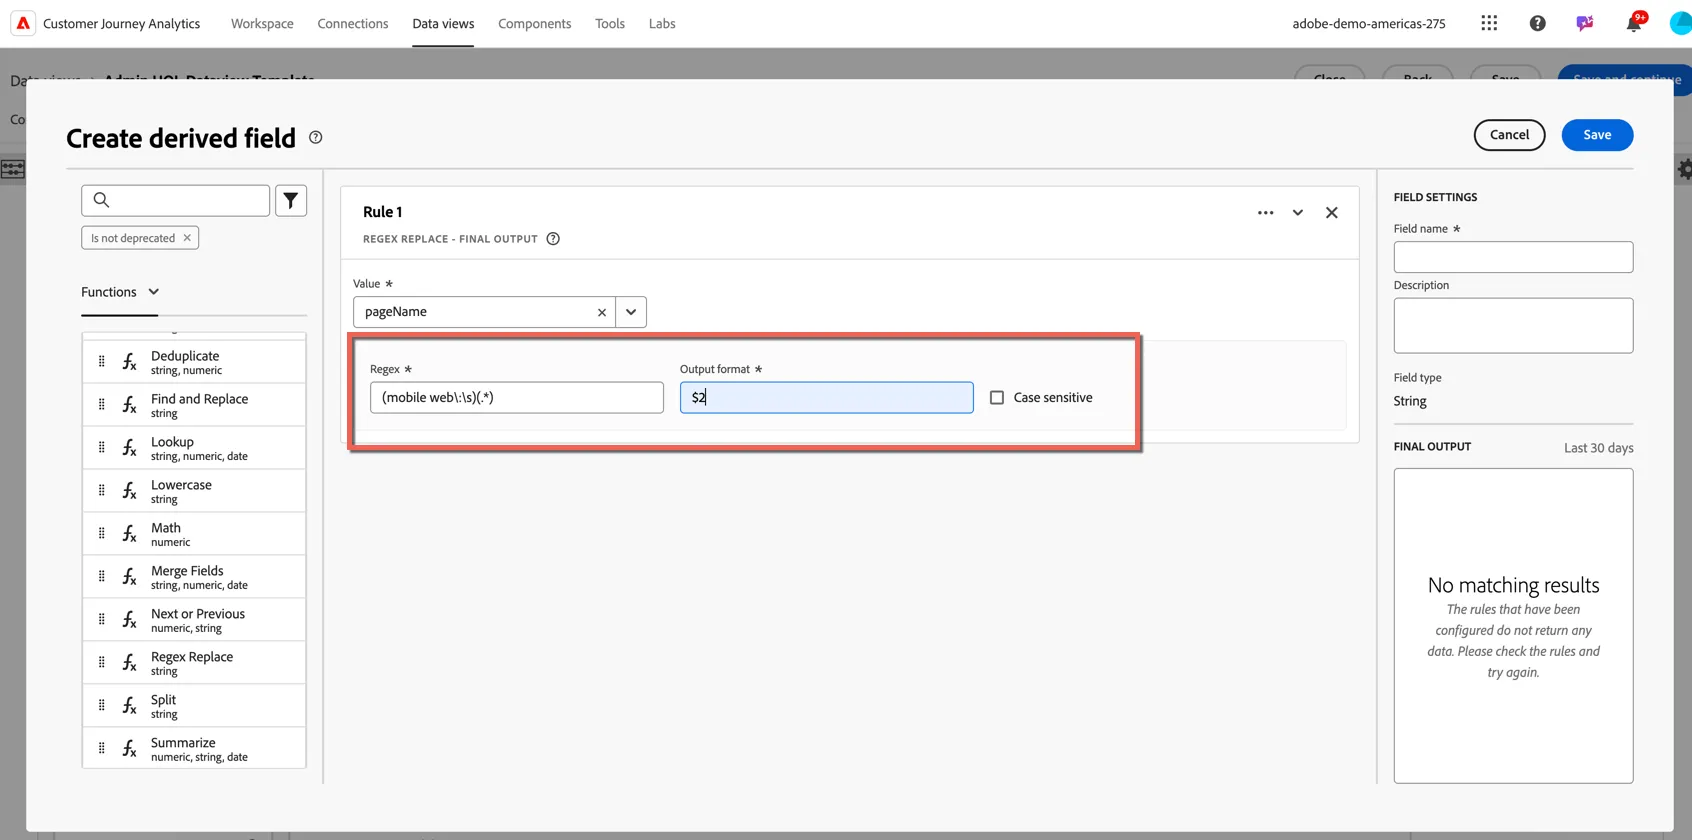Viewport: 1692px width, 840px height.
Task: Grab the Math row drag handle
Action: point(101,534)
